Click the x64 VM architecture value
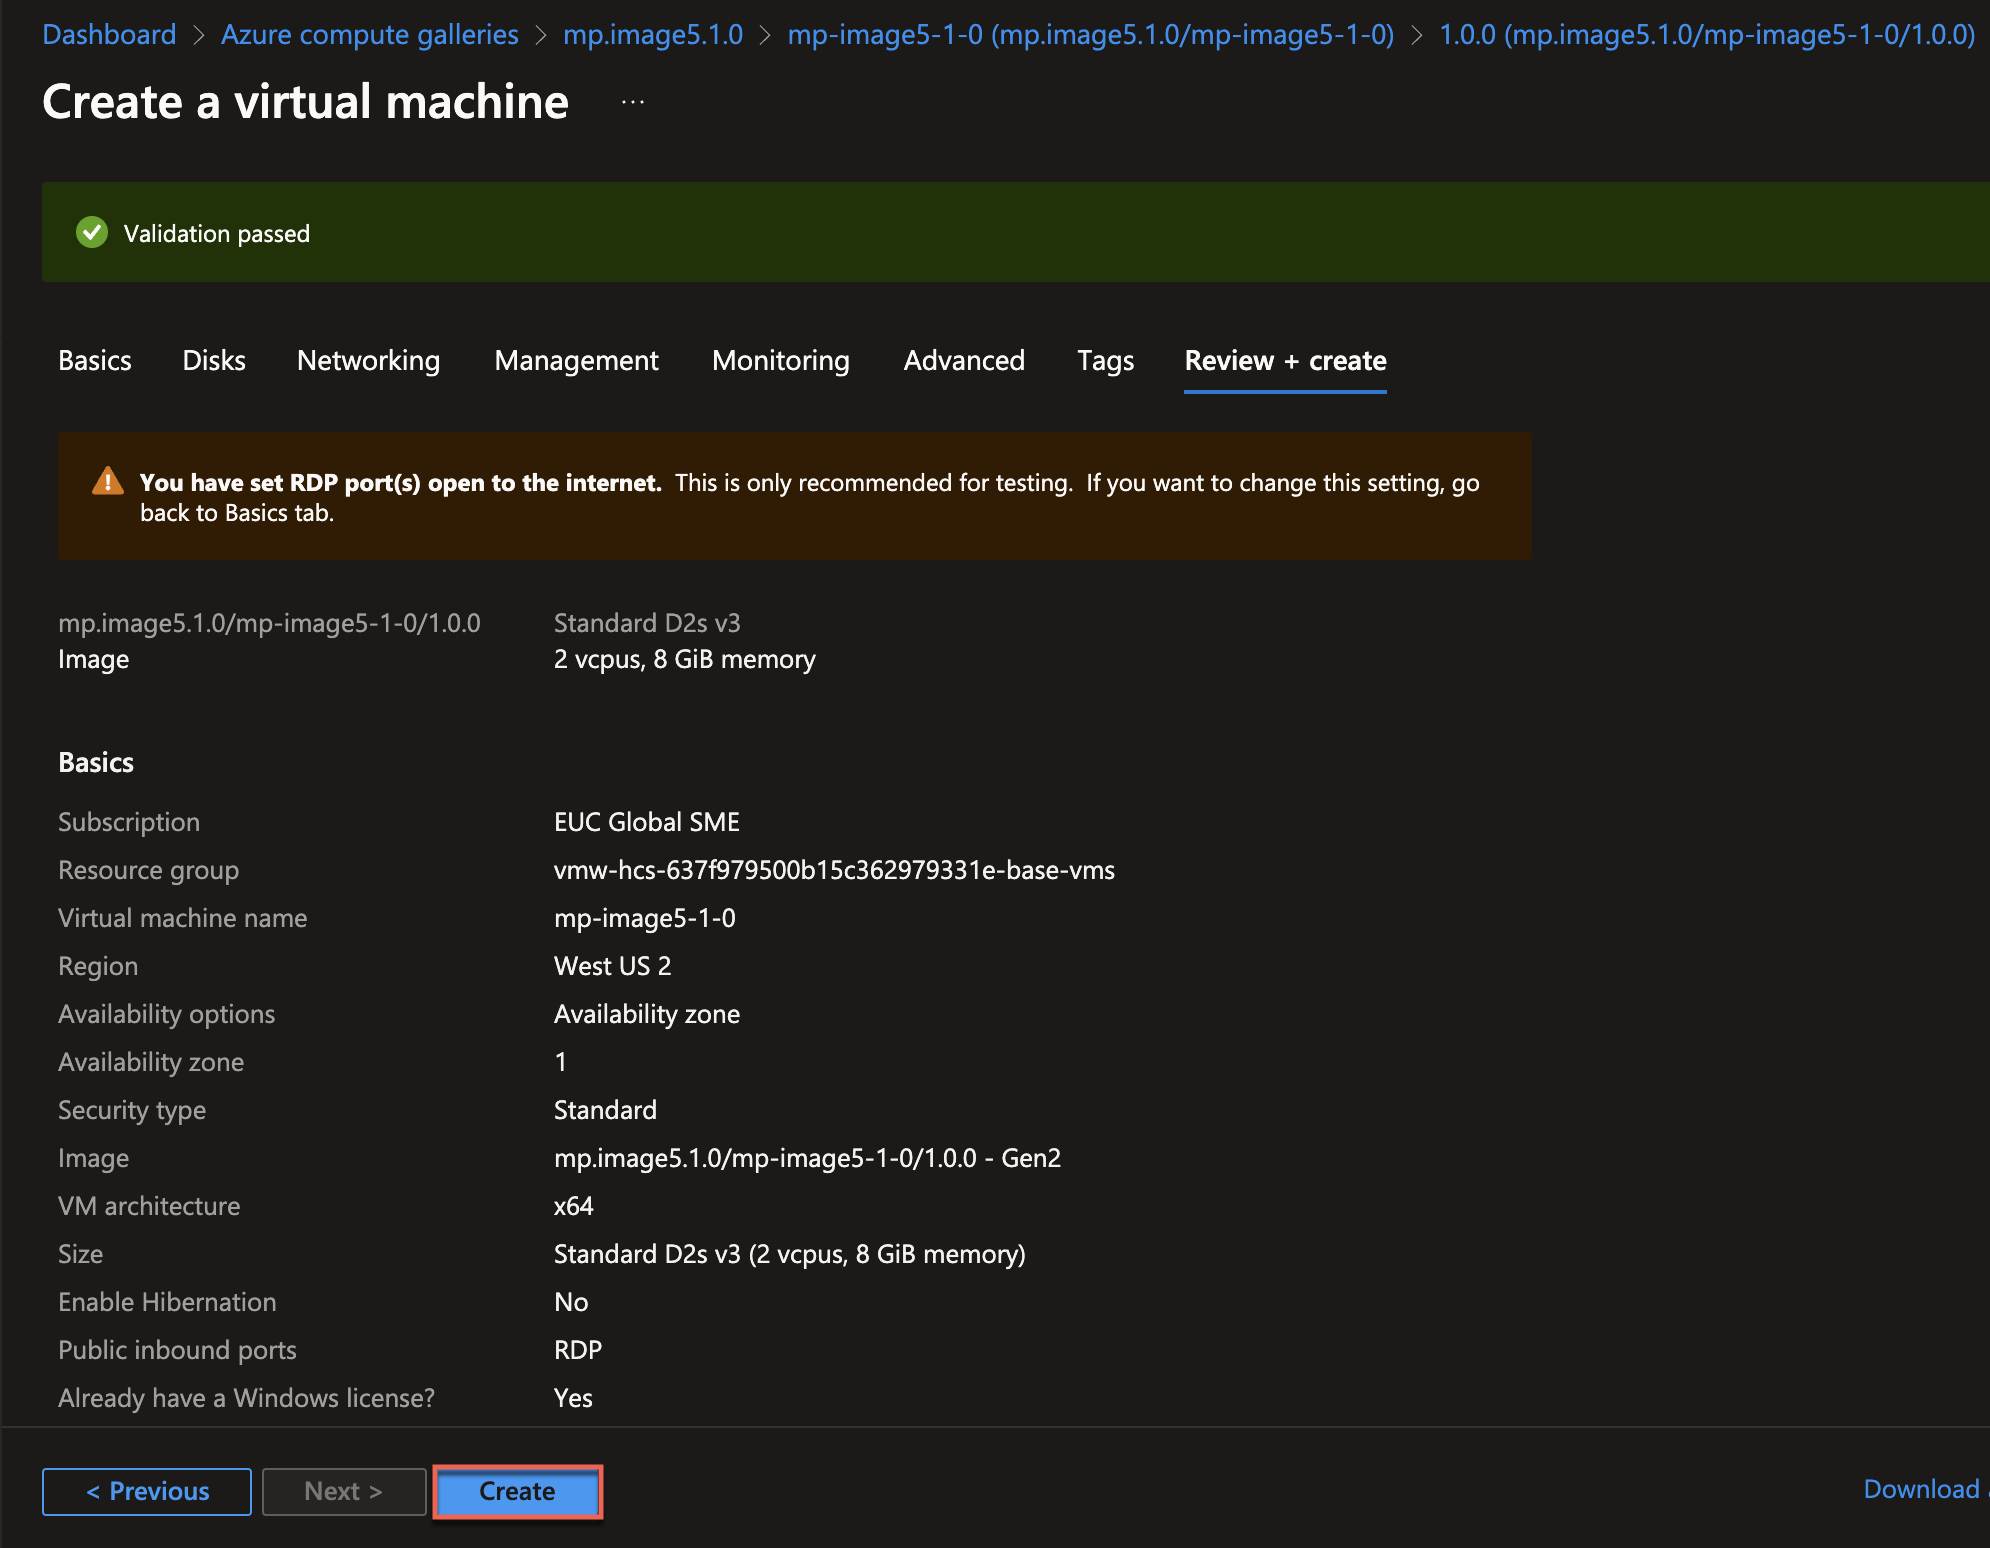Image resolution: width=1990 pixels, height=1548 pixels. pyautogui.click(x=574, y=1206)
